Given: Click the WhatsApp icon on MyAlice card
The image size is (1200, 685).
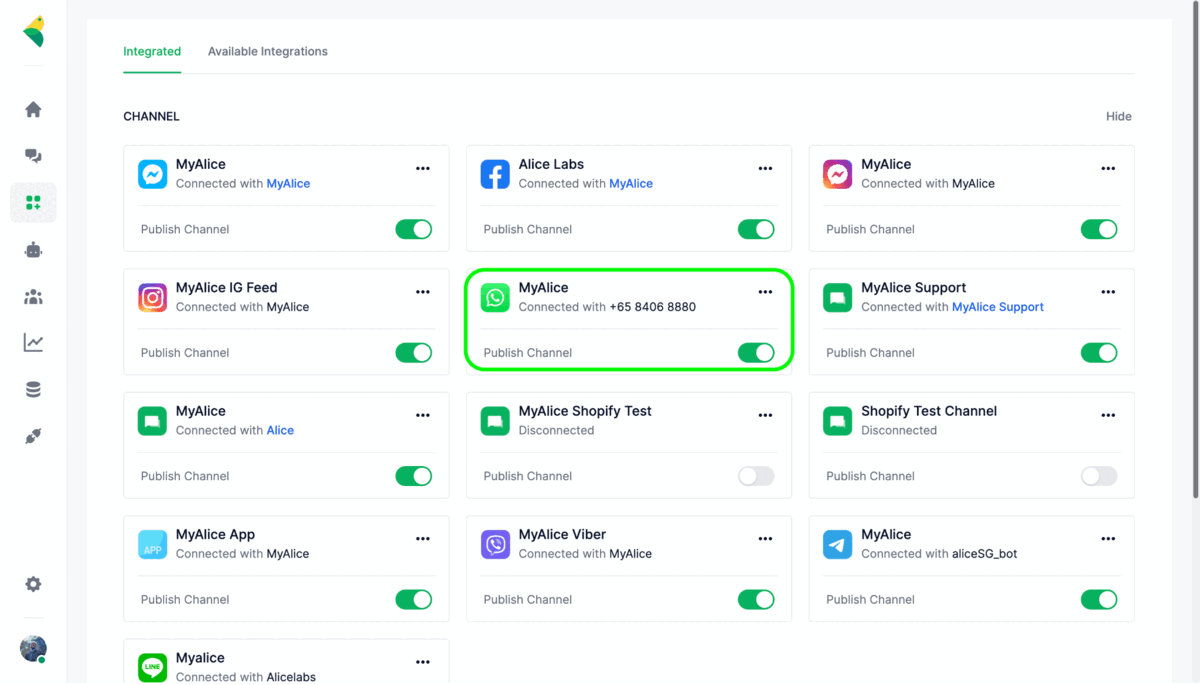Looking at the screenshot, I should [495, 297].
